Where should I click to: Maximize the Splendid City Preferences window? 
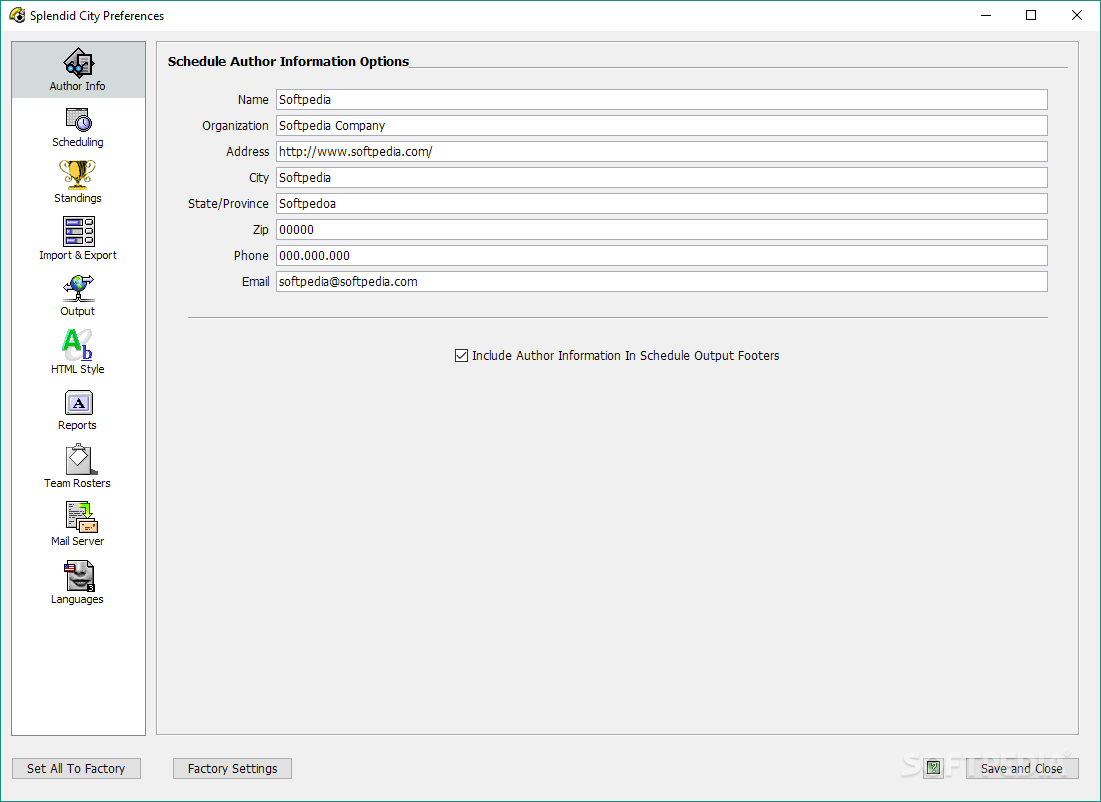pyautogui.click(x=1031, y=15)
